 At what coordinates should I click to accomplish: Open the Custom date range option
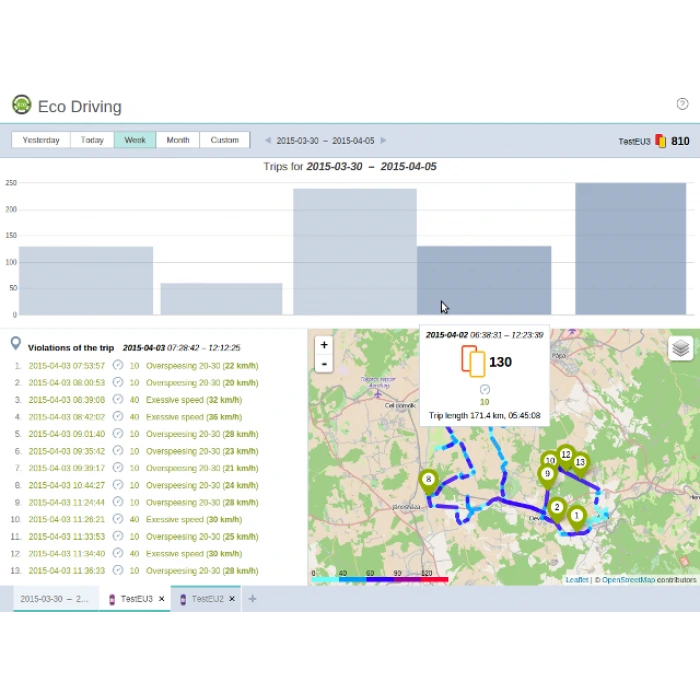pyautogui.click(x=225, y=141)
